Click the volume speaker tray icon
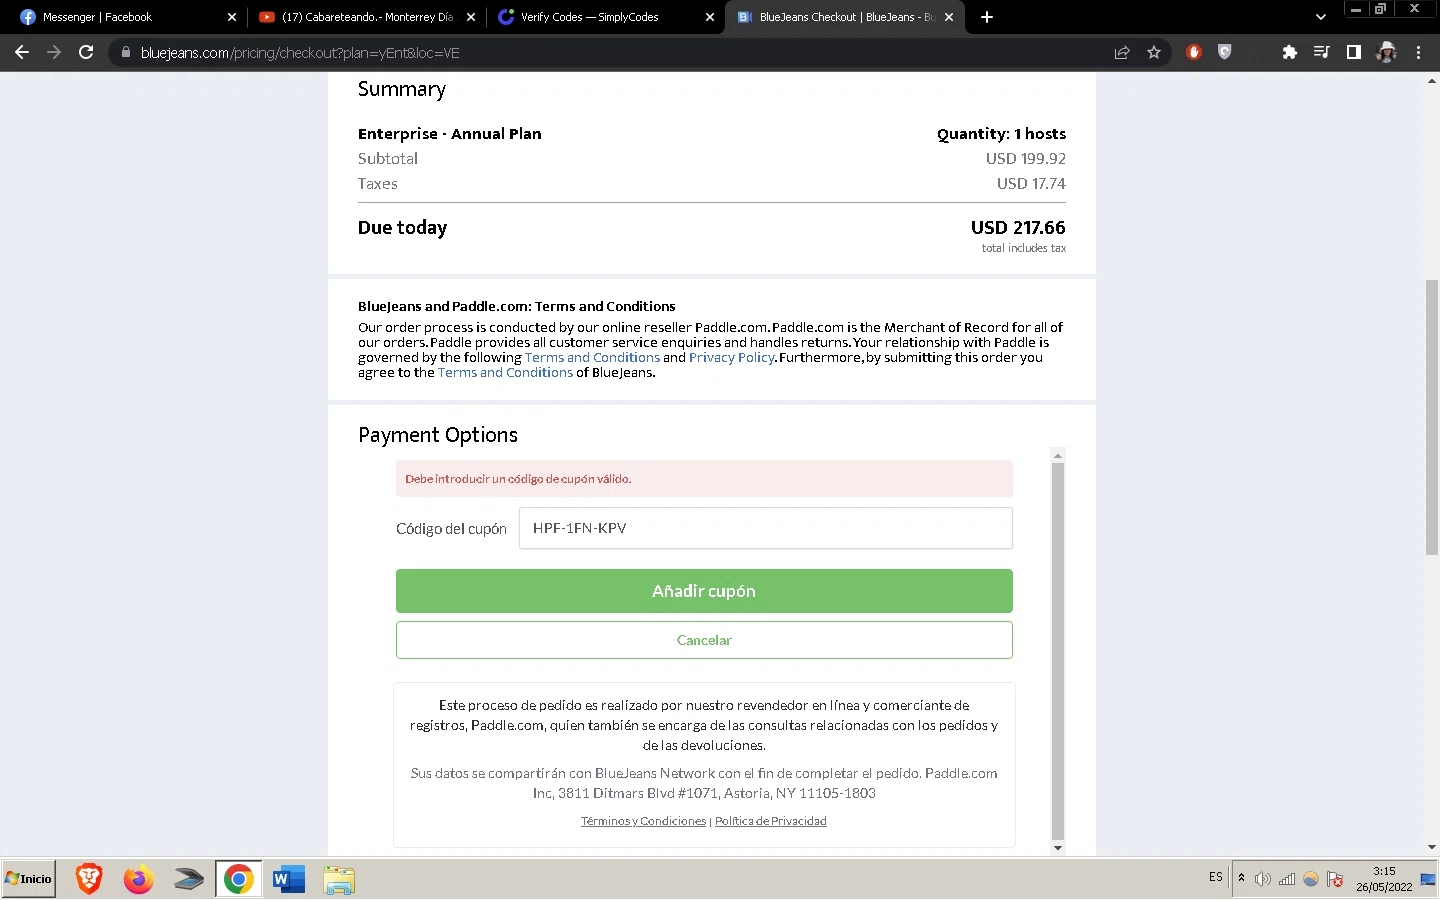This screenshot has width=1440, height=900. [x=1263, y=879]
